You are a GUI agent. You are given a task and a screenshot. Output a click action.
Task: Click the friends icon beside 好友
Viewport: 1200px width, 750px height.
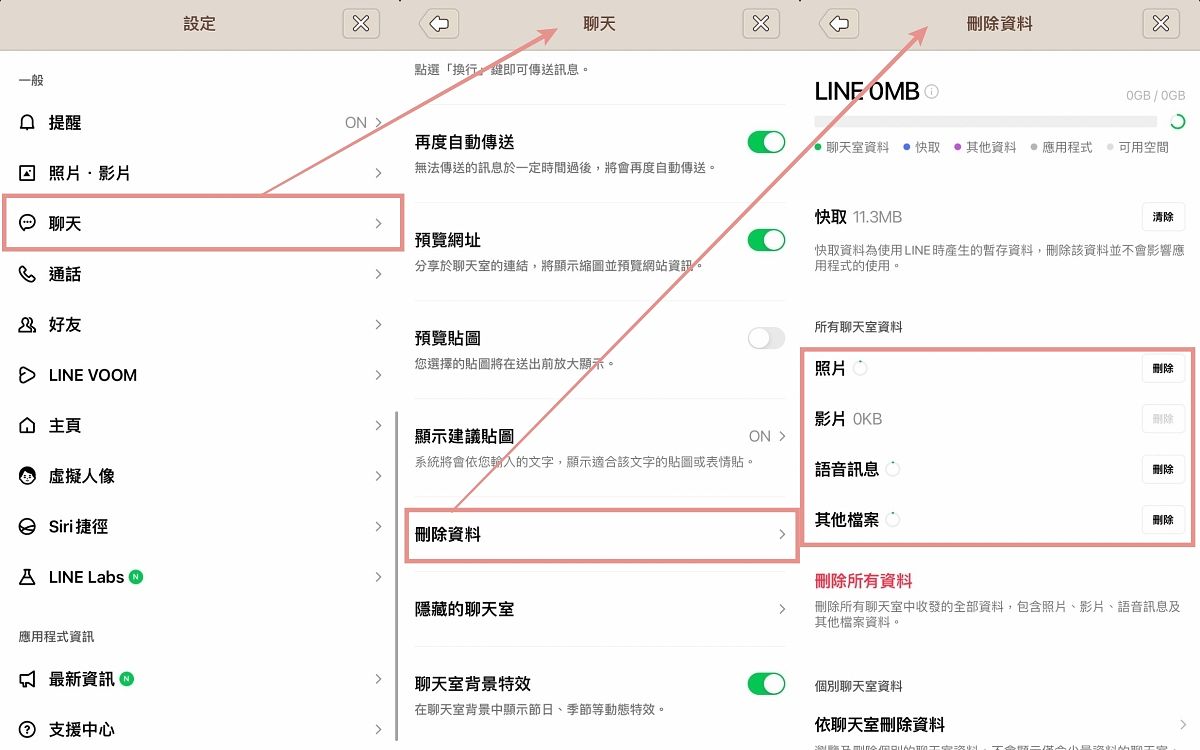[27, 325]
